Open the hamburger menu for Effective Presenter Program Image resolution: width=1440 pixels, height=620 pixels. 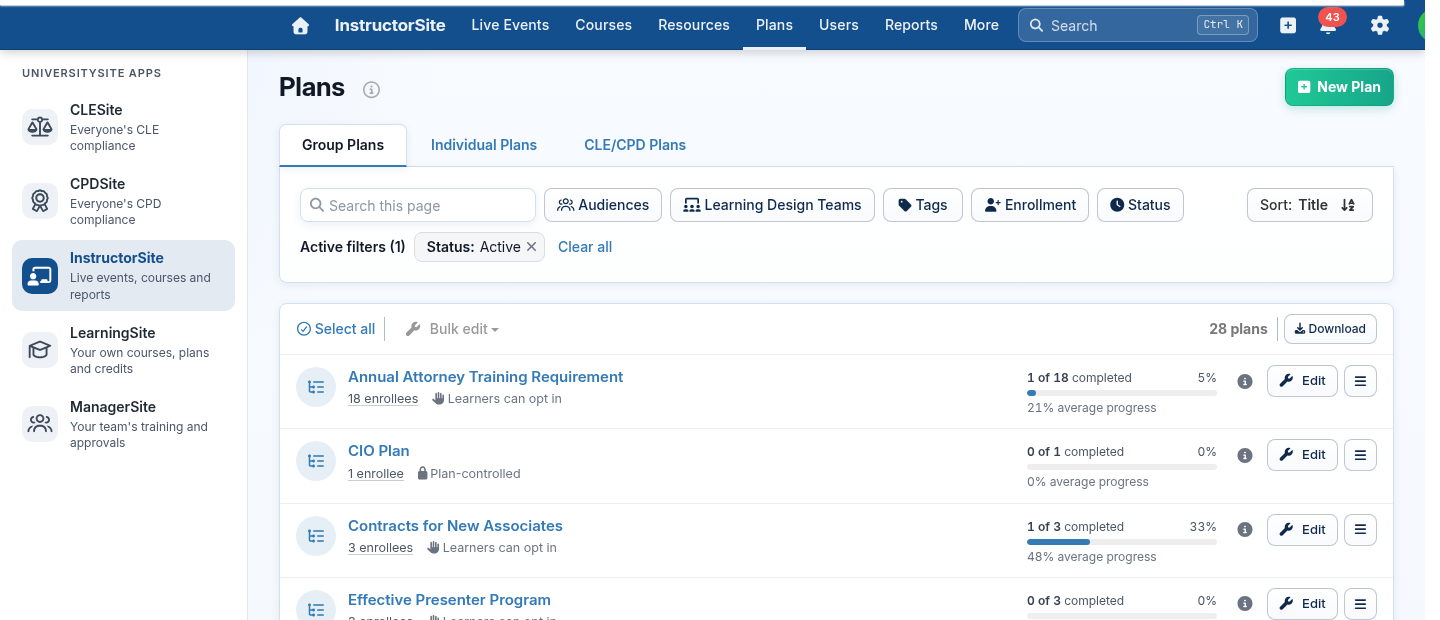pos(1360,604)
